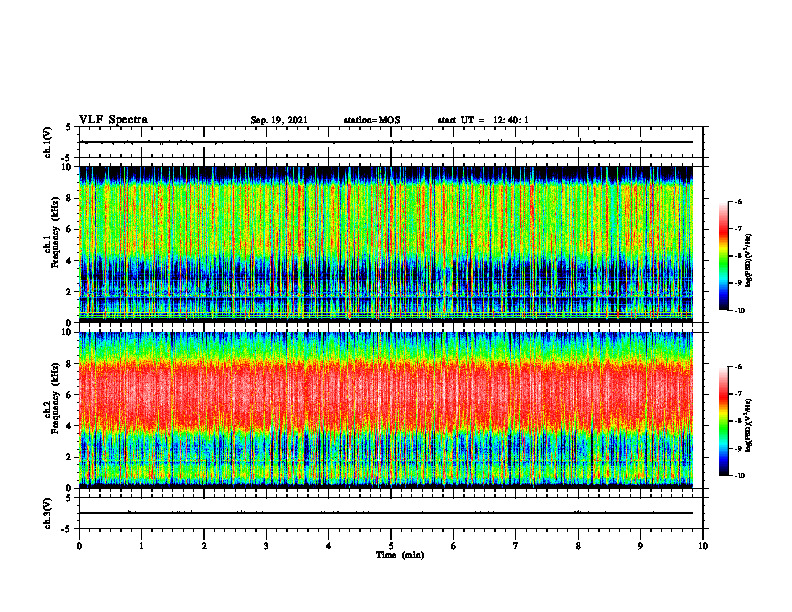Click the "VLF Spectra" plot title
The image size is (792, 612).
(113, 120)
